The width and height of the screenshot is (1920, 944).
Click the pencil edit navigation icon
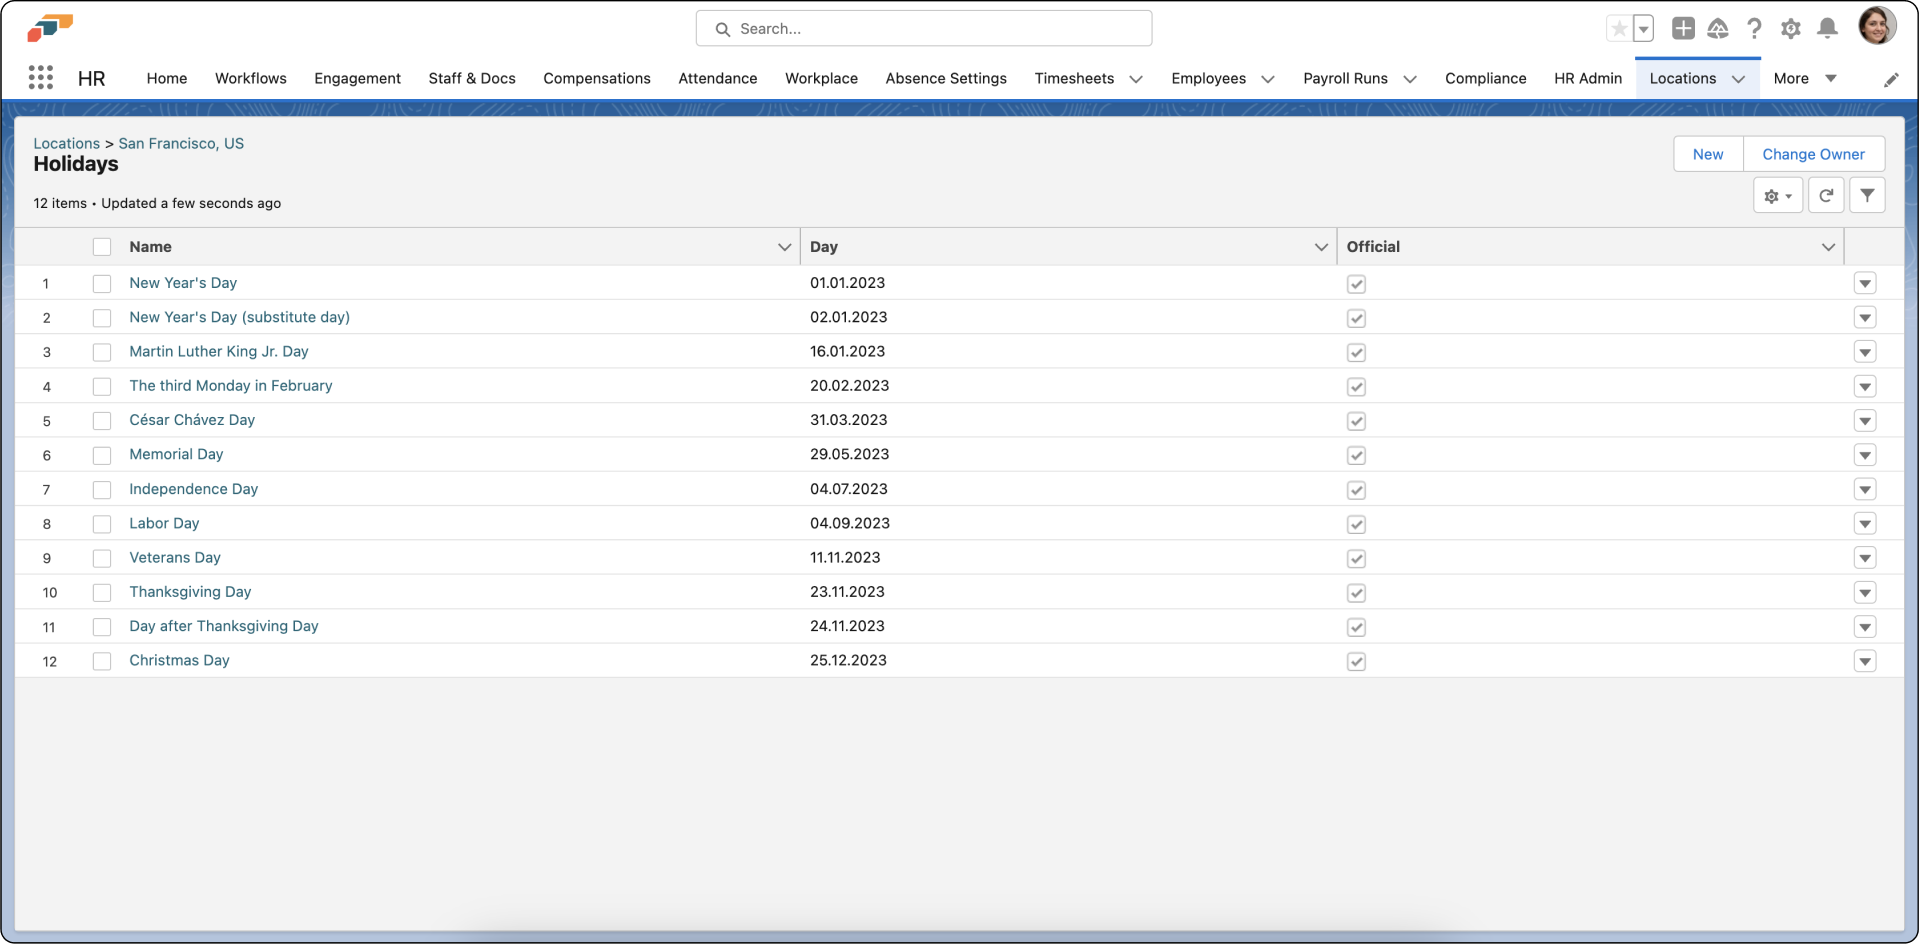[1891, 80]
